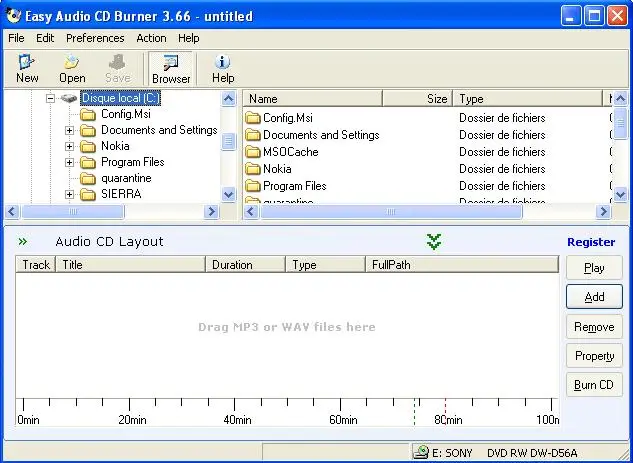Click the Program Files folder icon in file list
The width and height of the screenshot is (633, 463).
[253, 186]
